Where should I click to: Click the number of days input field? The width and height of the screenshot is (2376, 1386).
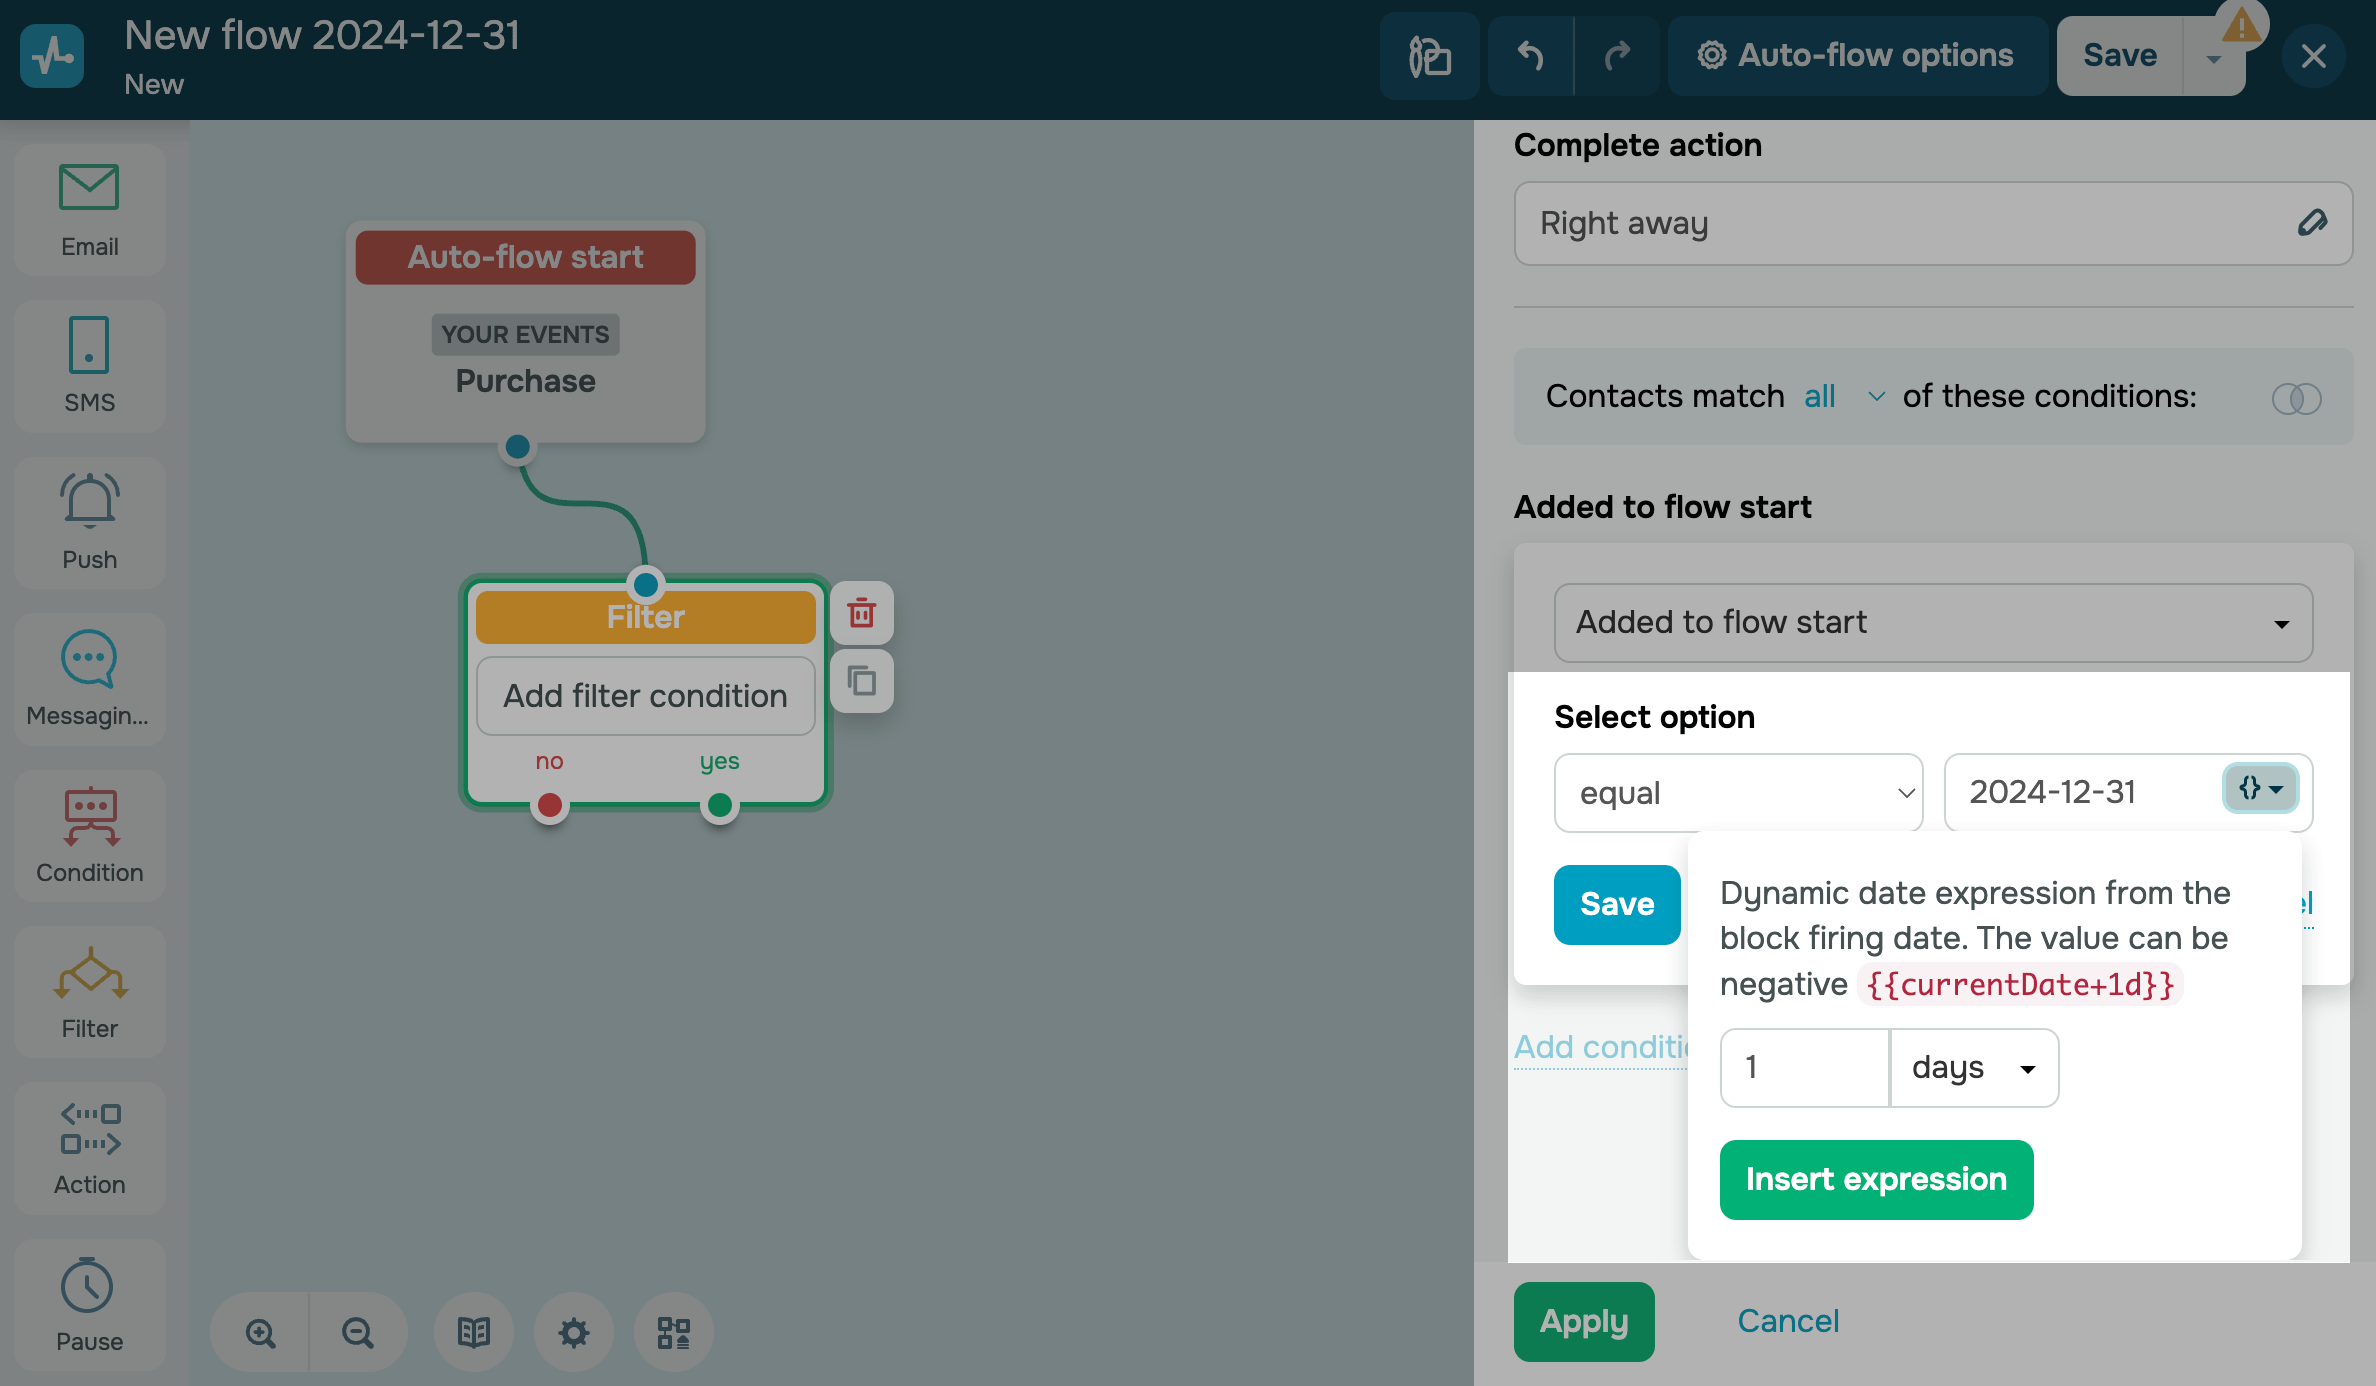point(1804,1068)
